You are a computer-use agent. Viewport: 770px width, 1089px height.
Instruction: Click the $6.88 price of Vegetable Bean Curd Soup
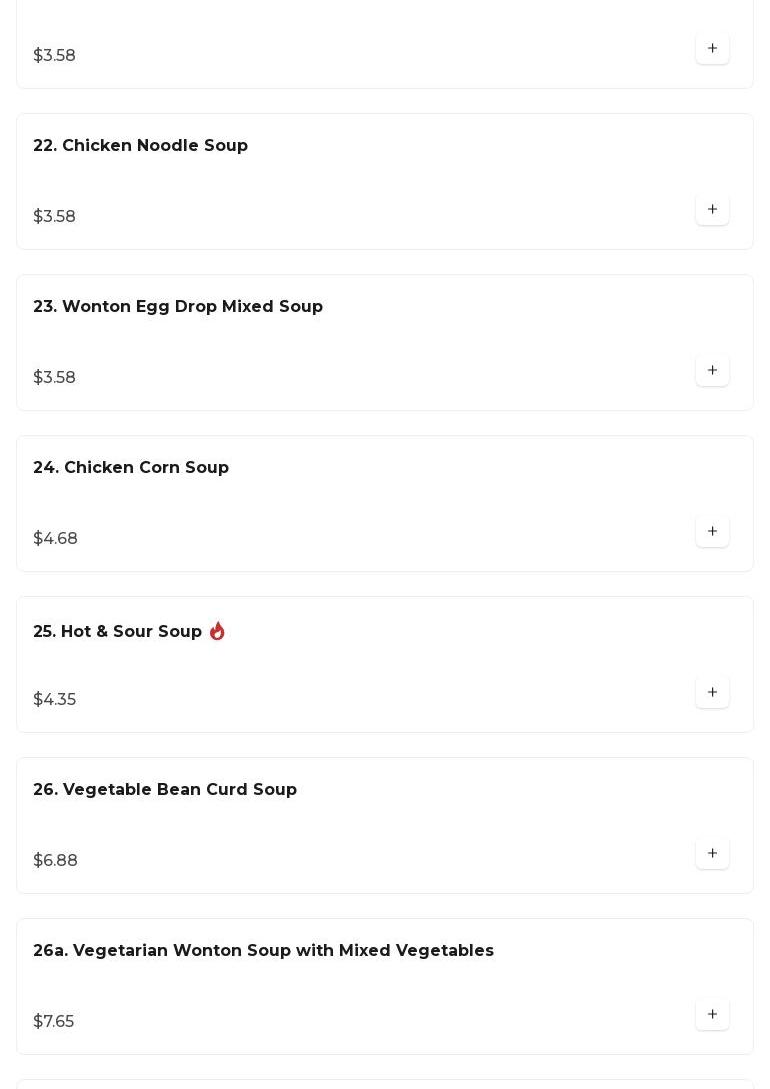pyautogui.click(x=56, y=861)
